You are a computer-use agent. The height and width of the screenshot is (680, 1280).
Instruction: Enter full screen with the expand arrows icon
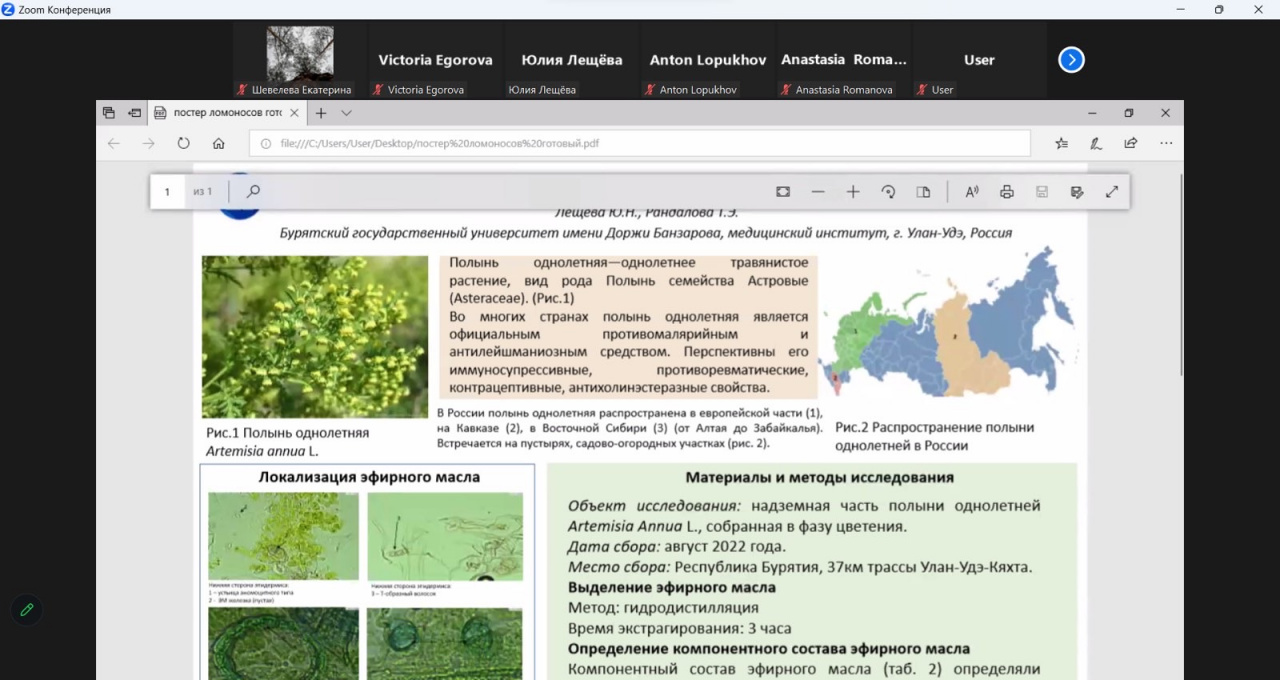point(1112,192)
